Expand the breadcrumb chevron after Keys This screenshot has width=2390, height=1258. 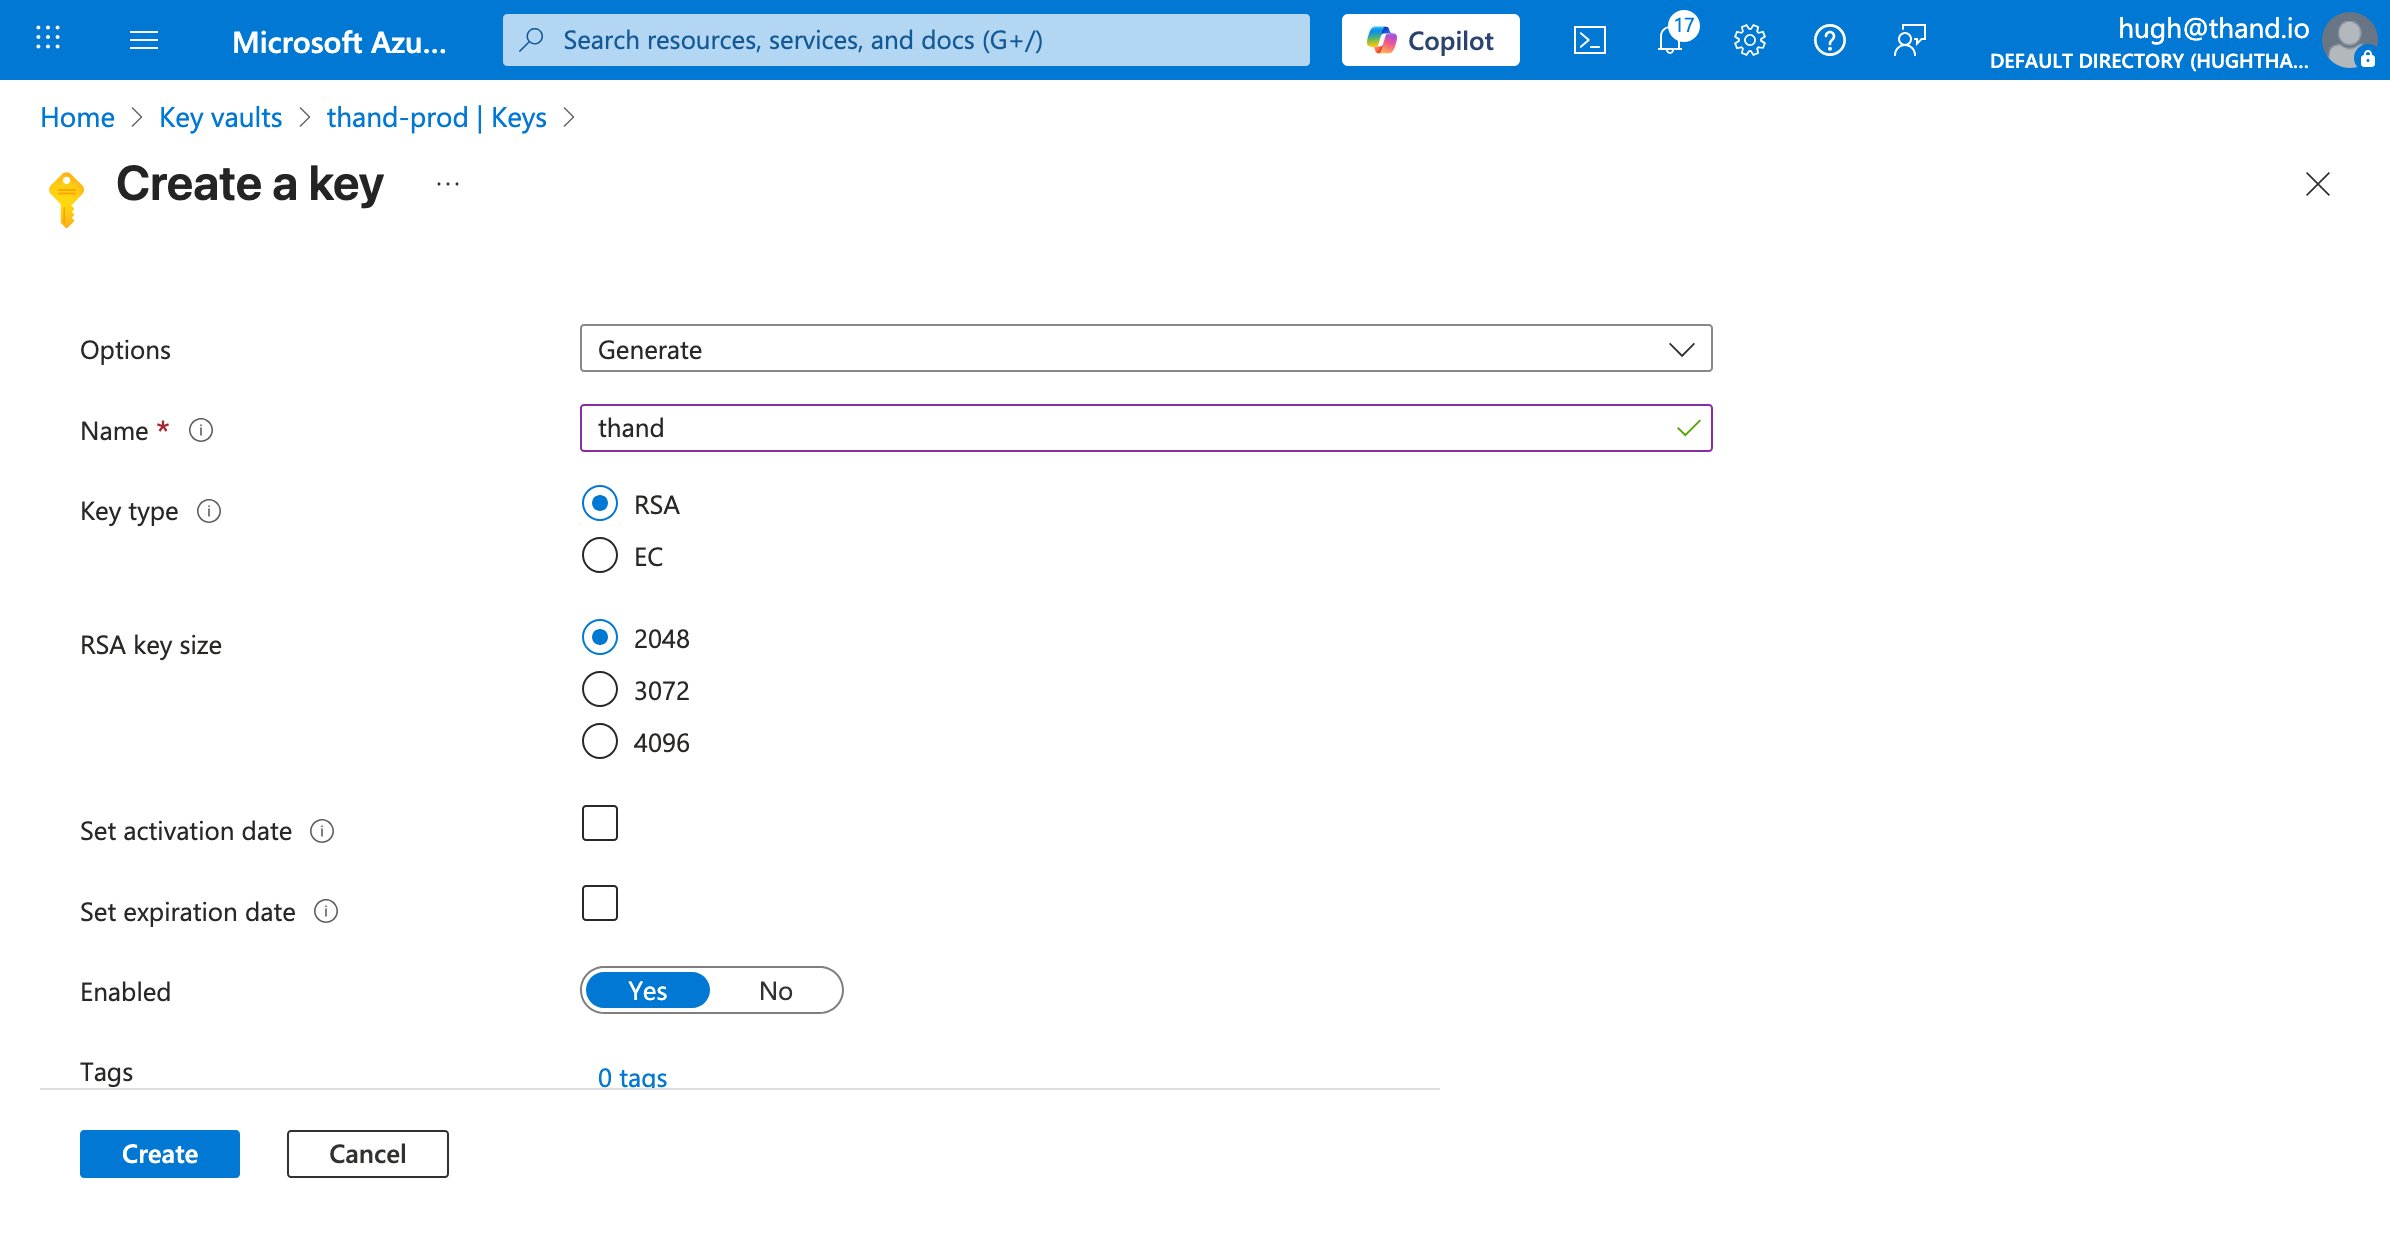point(569,117)
